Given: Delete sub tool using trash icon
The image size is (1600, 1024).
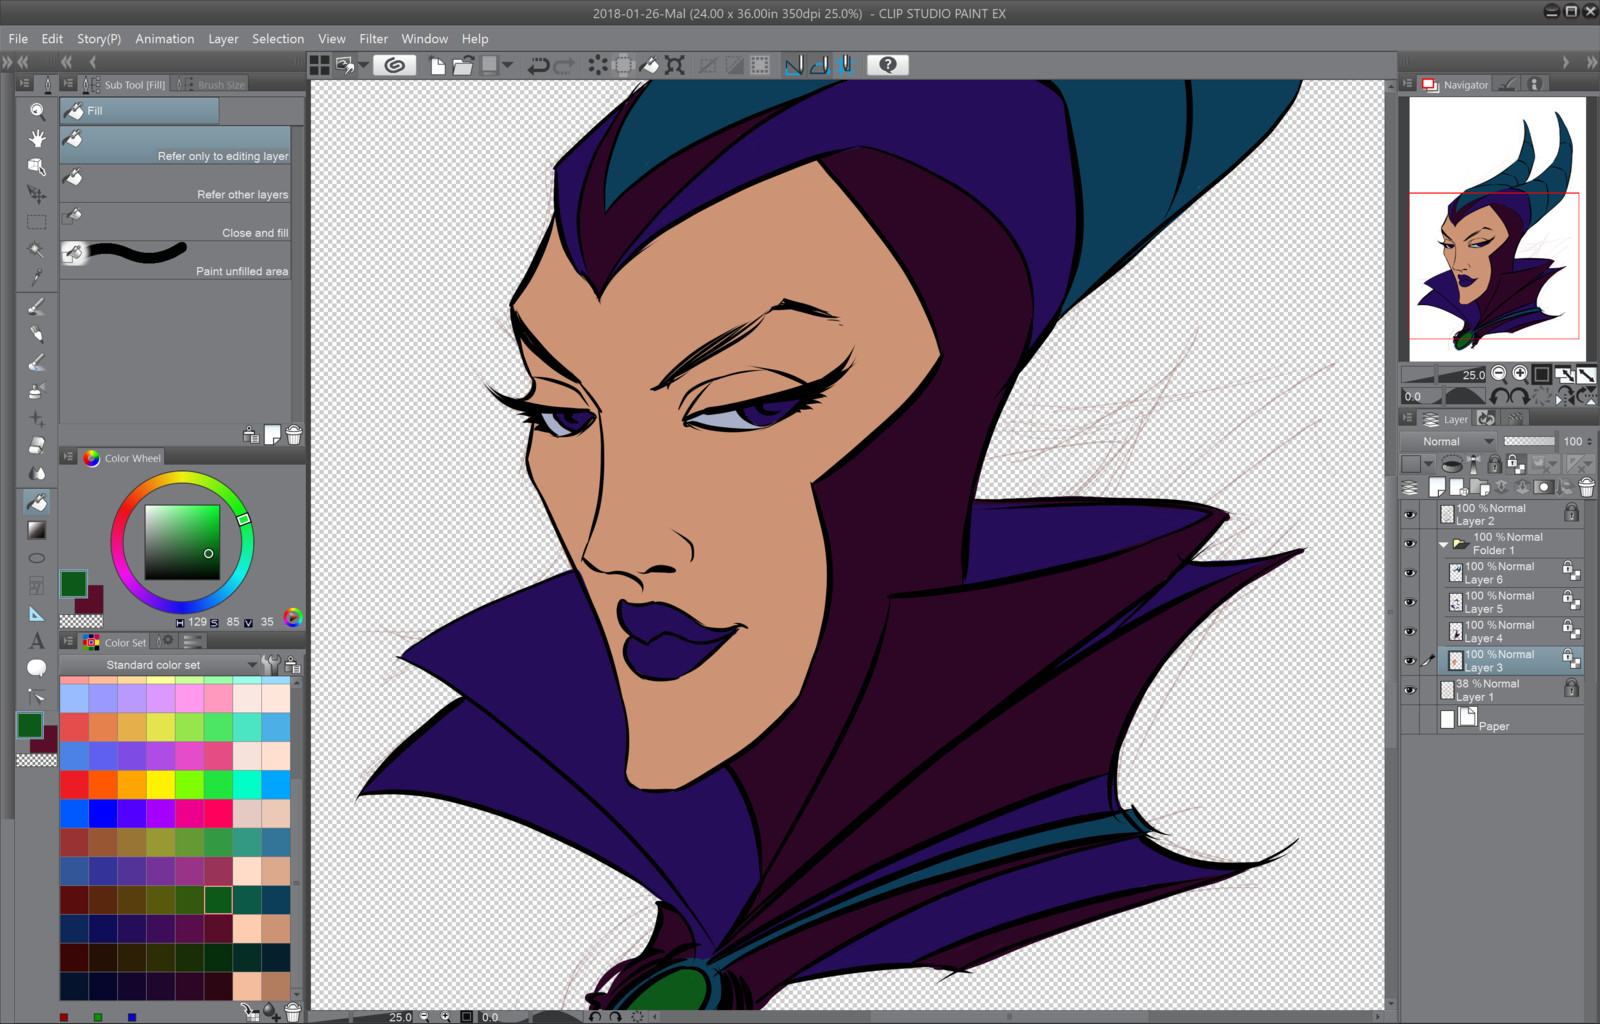Looking at the screenshot, I should (294, 435).
